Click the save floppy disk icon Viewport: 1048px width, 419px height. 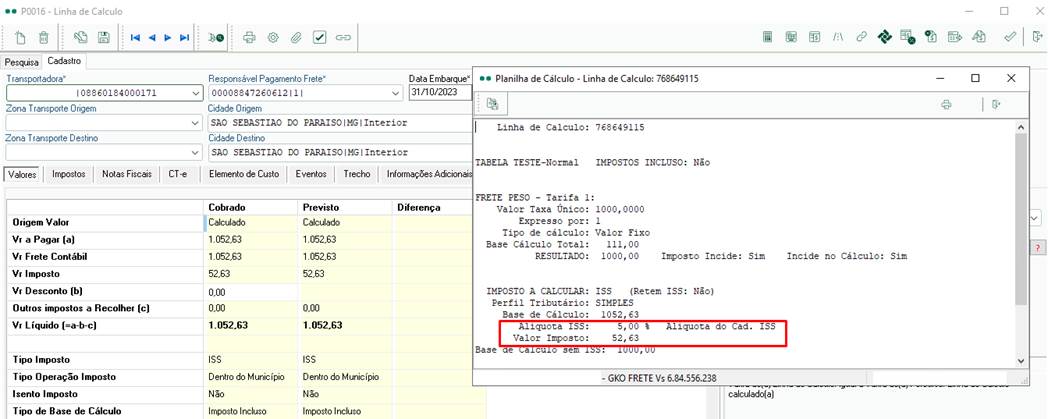coord(104,37)
